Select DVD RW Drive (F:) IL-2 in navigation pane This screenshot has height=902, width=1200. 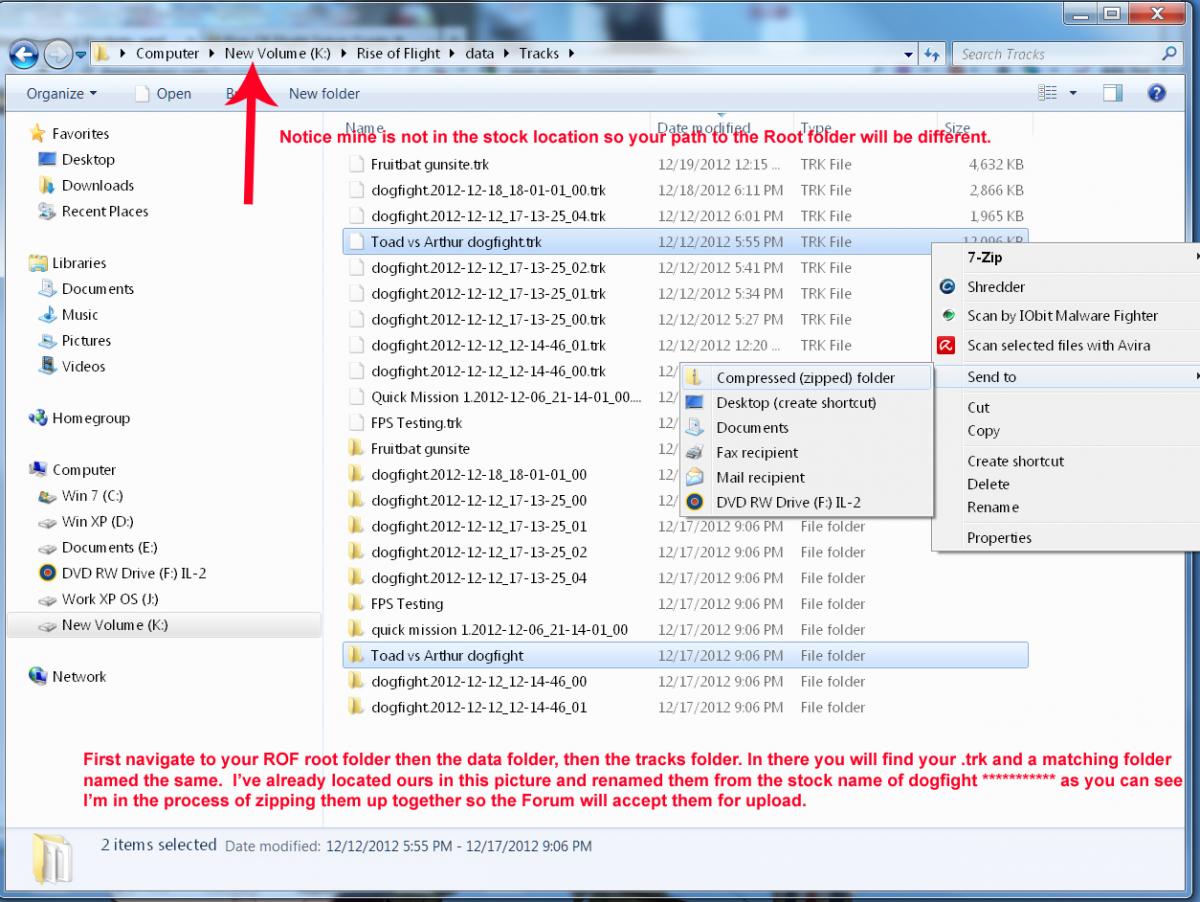point(134,573)
